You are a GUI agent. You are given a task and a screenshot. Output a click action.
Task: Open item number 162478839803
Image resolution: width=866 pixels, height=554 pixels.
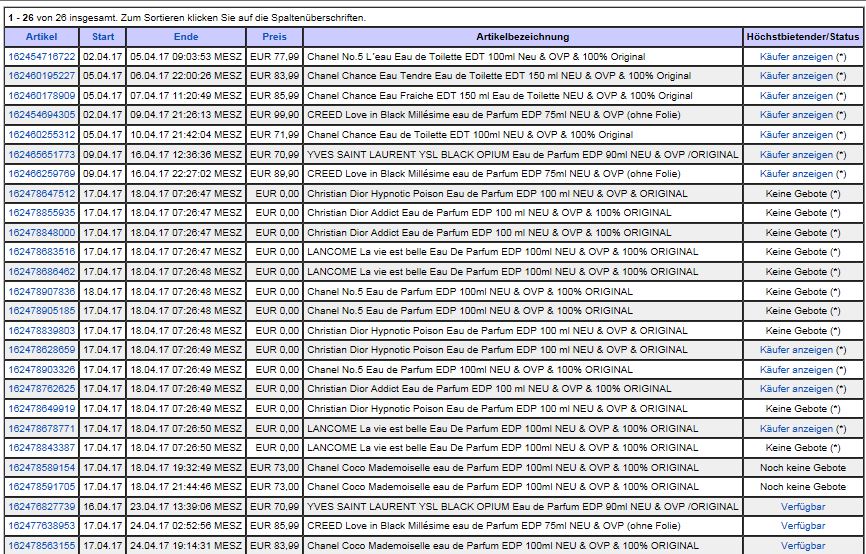point(41,331)
